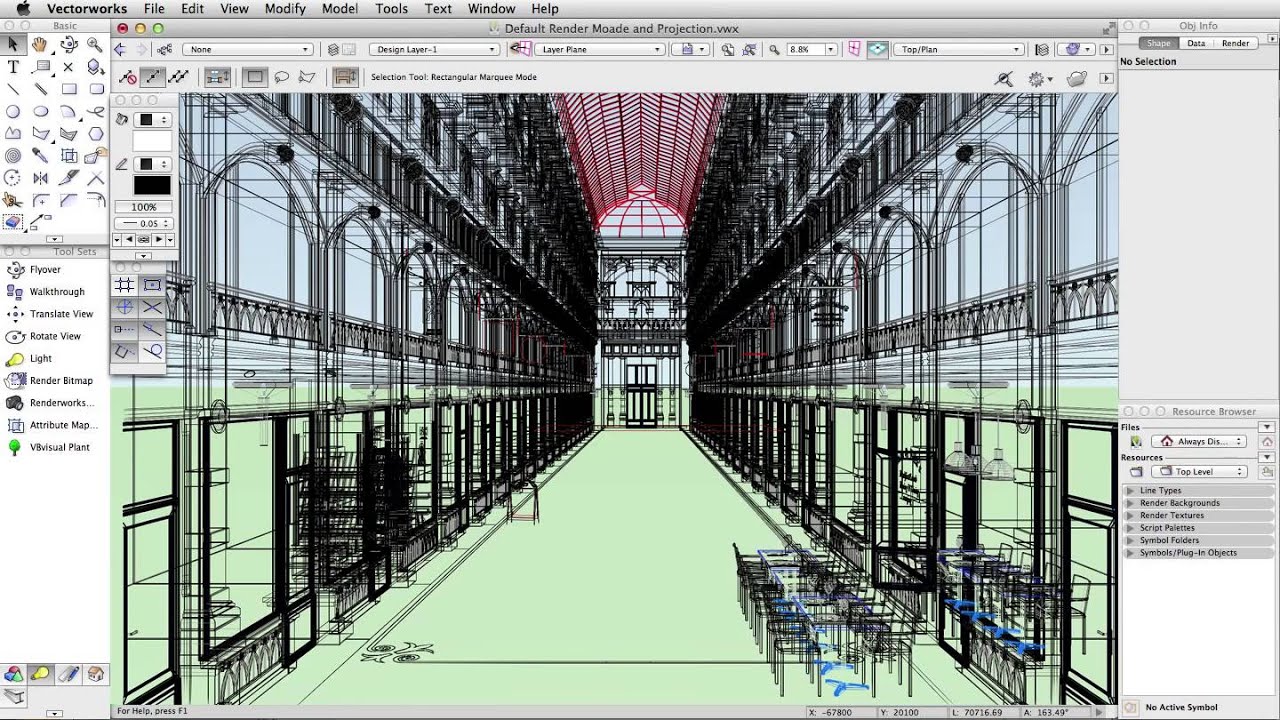
Task: Enable Lasso Marquee selection mode
Action: tap(282, 77)
